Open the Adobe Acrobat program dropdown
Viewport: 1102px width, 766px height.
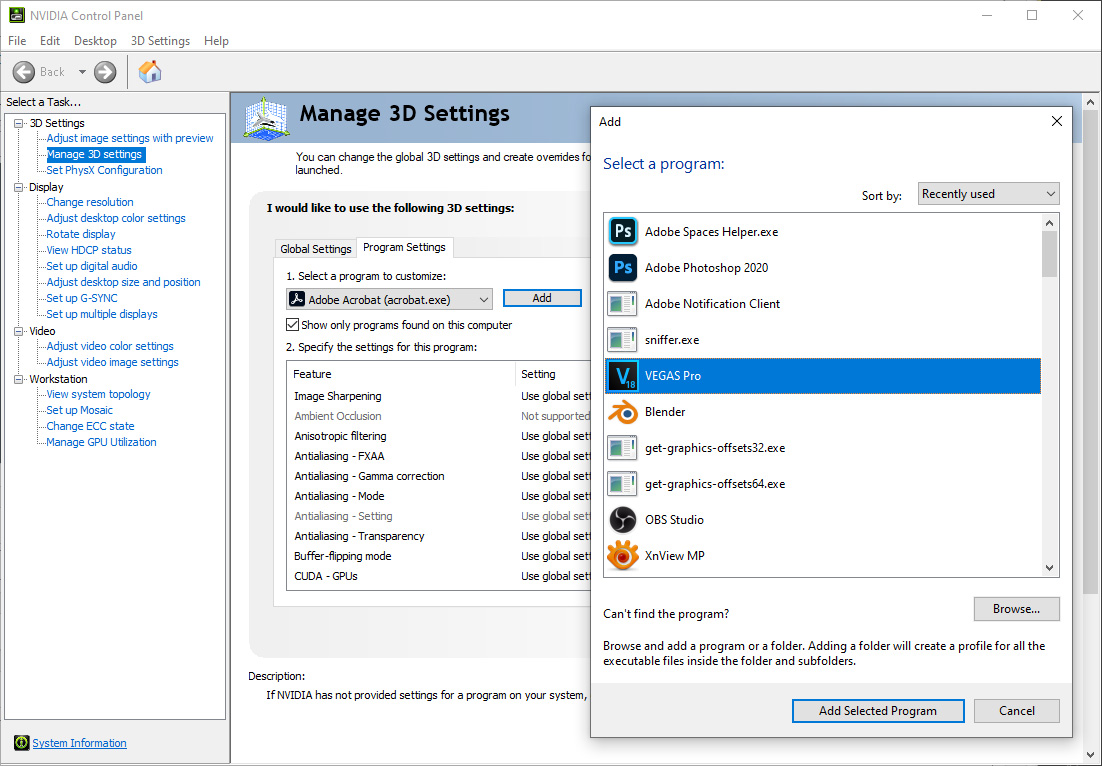pyautogui.click(x=389, y=299)
